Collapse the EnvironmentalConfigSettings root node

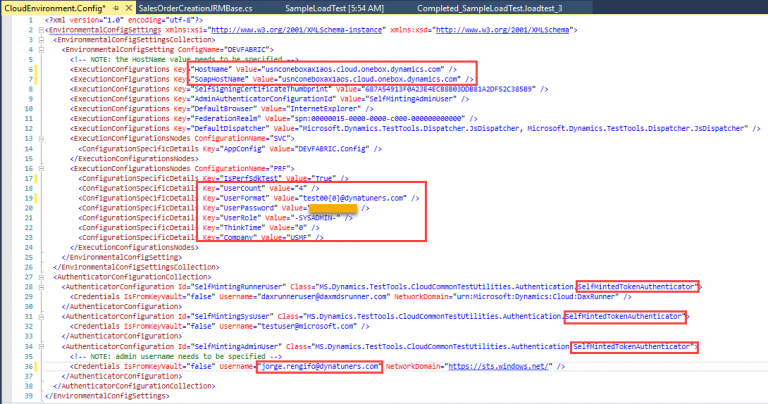point(41,30)
